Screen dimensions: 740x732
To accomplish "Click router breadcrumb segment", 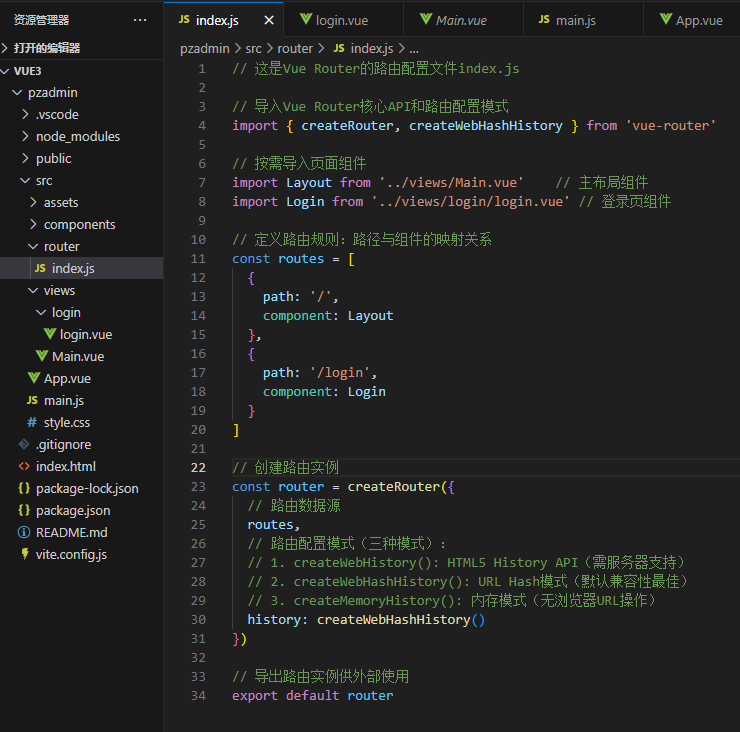I will coord(294,48).
